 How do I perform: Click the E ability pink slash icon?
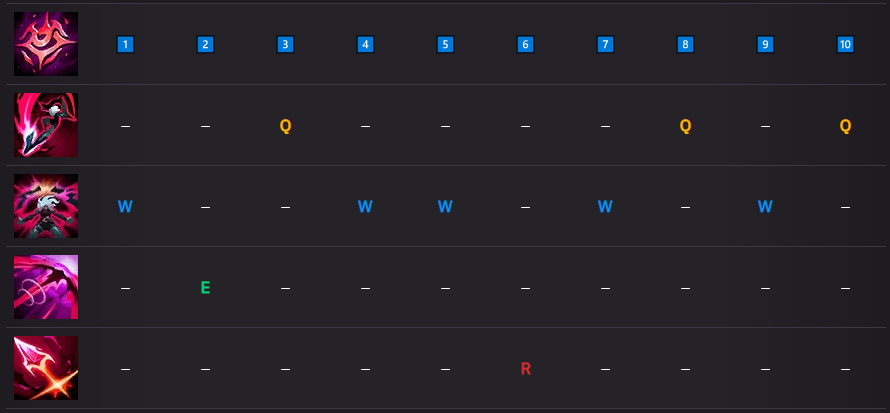(45, 287)
